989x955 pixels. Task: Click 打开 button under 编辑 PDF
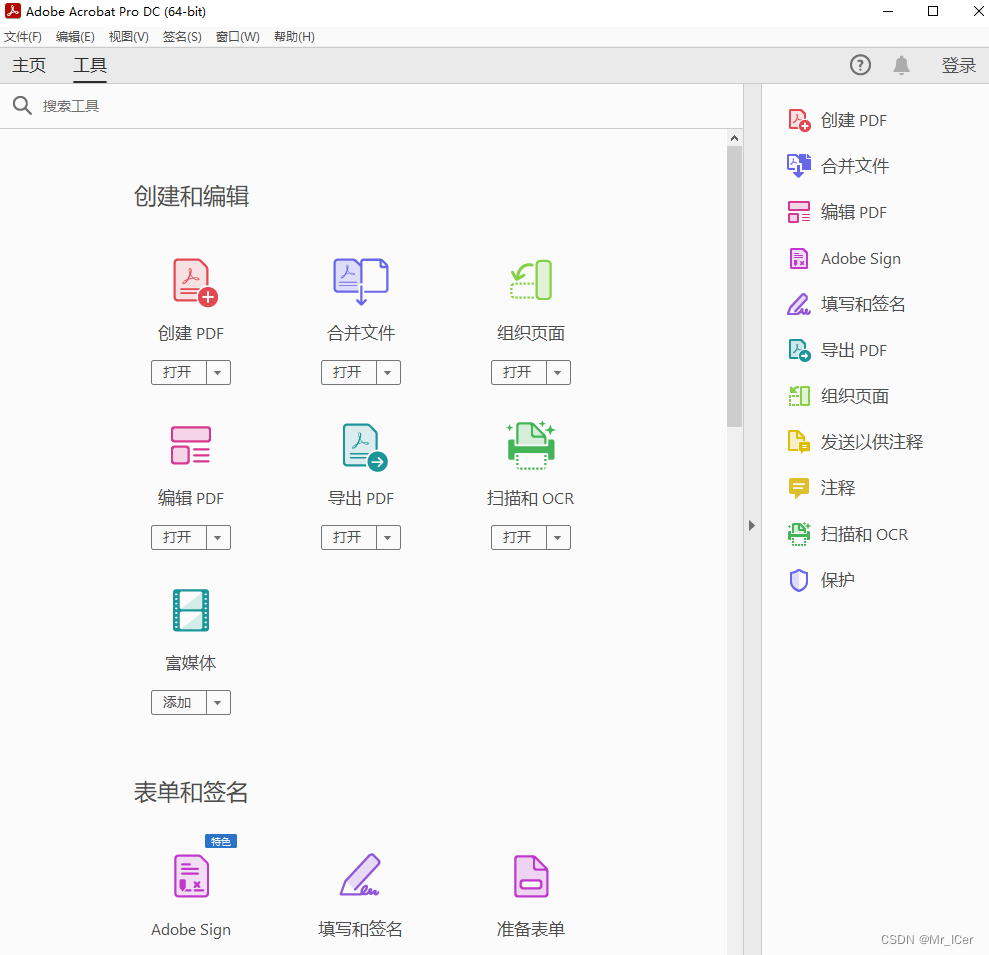(178, 537)
